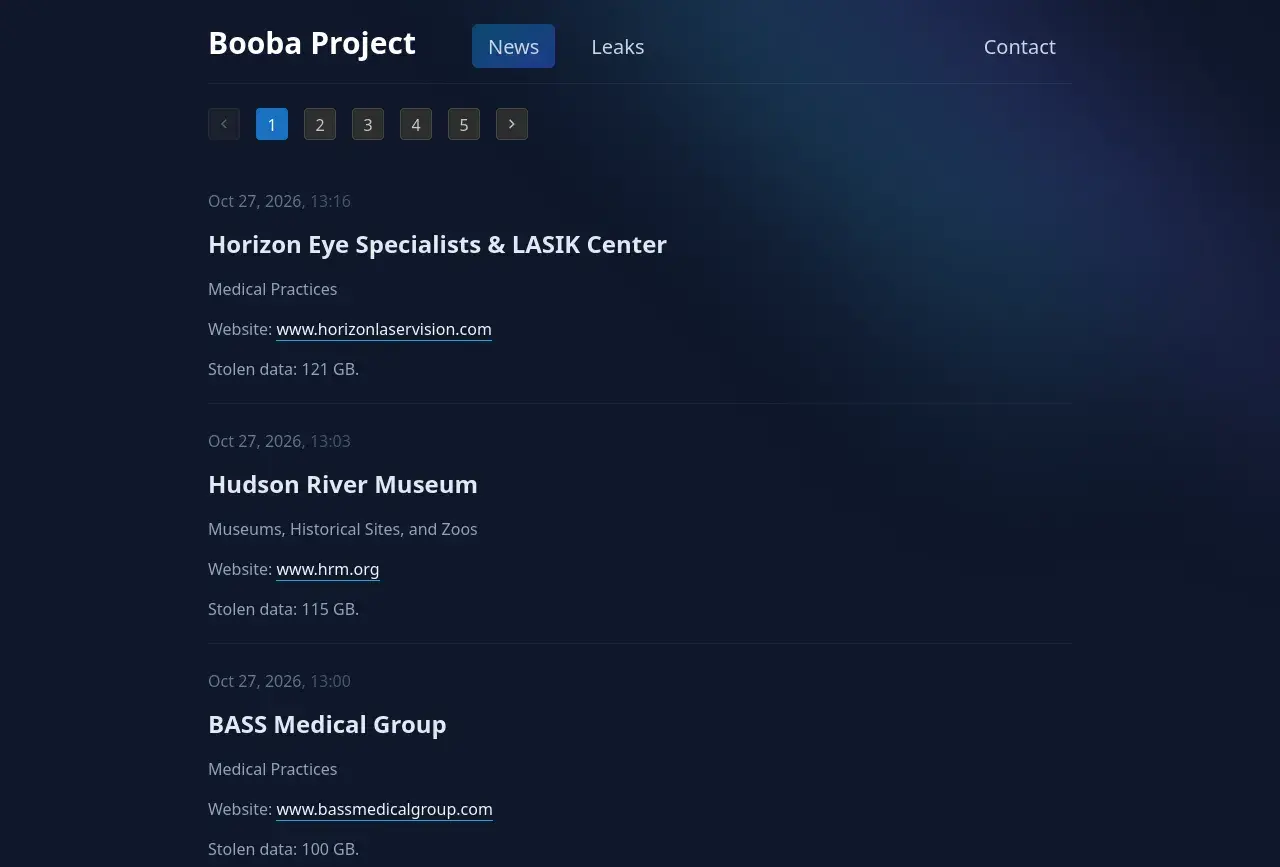Go to next page using right chevron
The image size is (1280, 867).
pos(512,124)
